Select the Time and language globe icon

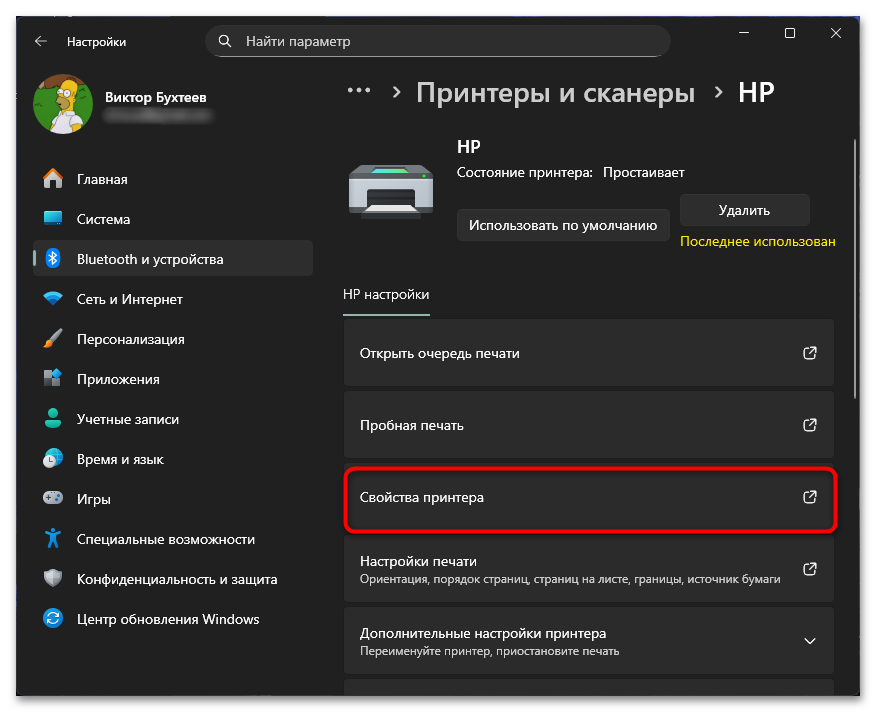coord(53,459)
